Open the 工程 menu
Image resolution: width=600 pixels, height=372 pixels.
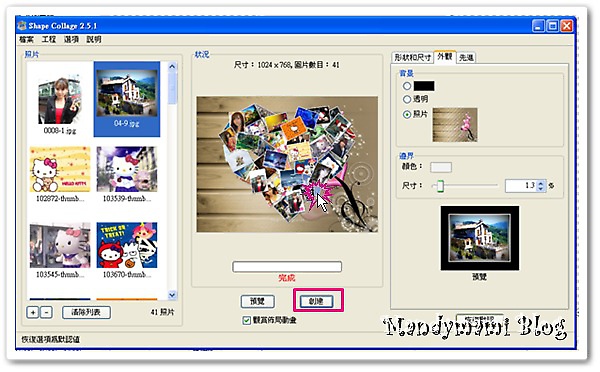click(49, 39)
